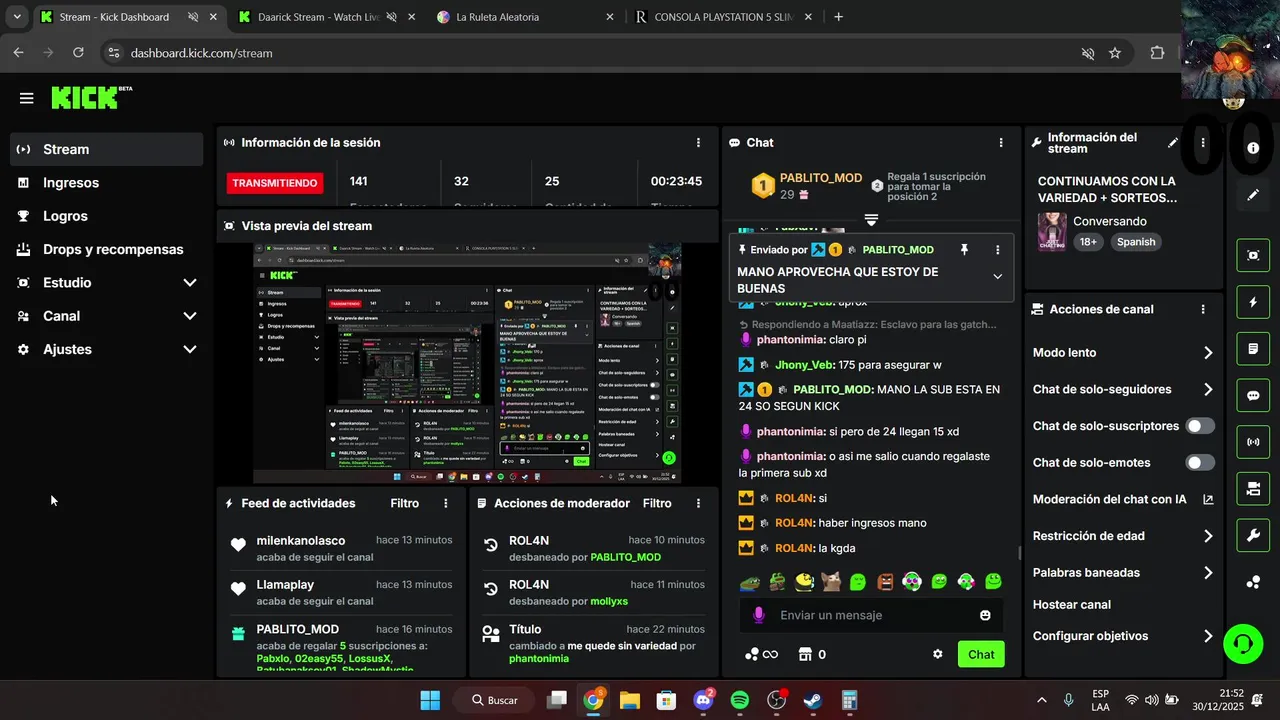Viewport: 1280px width, 720px height.
Task: Toggle chat bubble widget in right toolbar
Action: (1253, 395)
